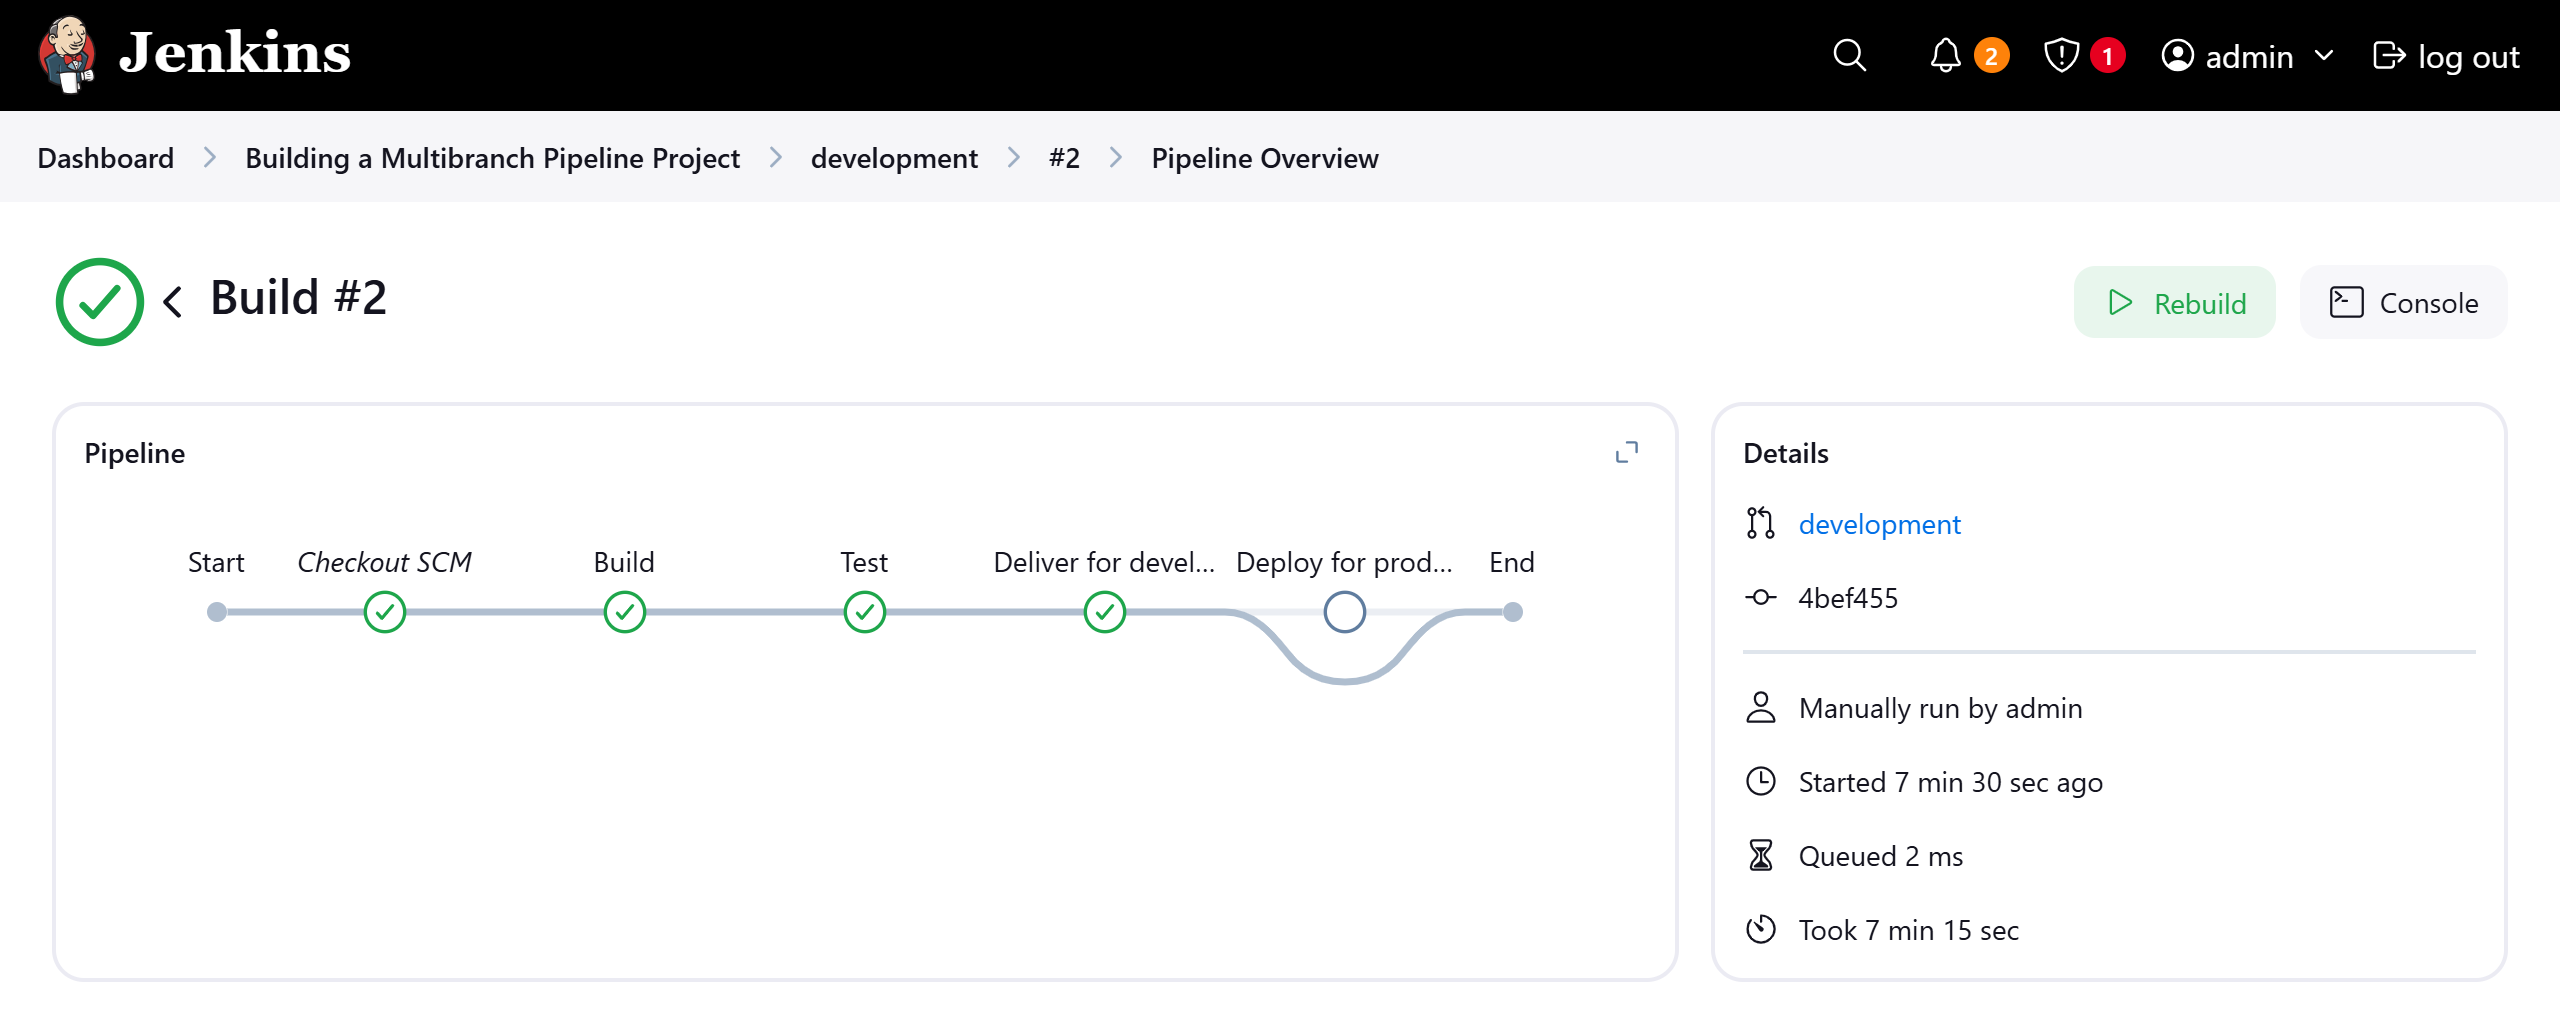Click the Took 7 min 15 sec text
This screenshot has height=1026, width=2560.
point(1908,930)
